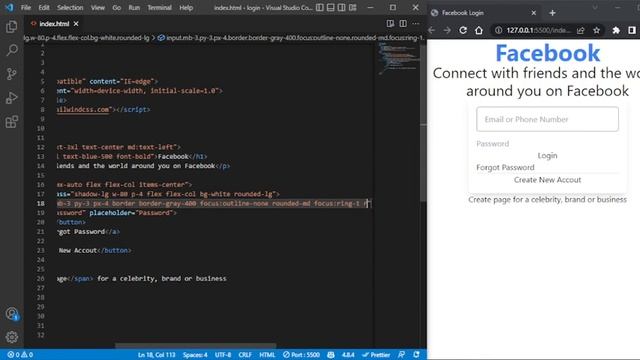Open errors and warnings status item
The width and height of the screenshot is (640, 360).
[20, 355]
